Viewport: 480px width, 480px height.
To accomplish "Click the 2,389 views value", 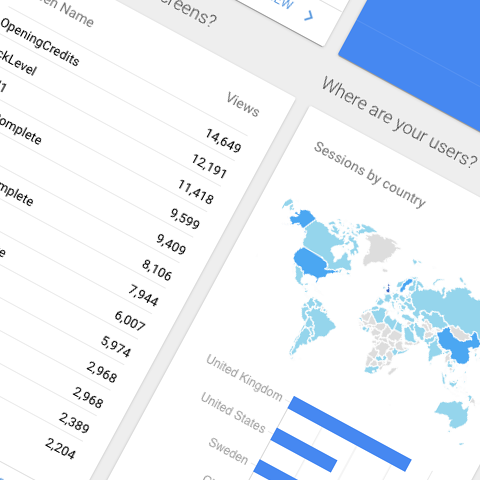I will (74, 423).
